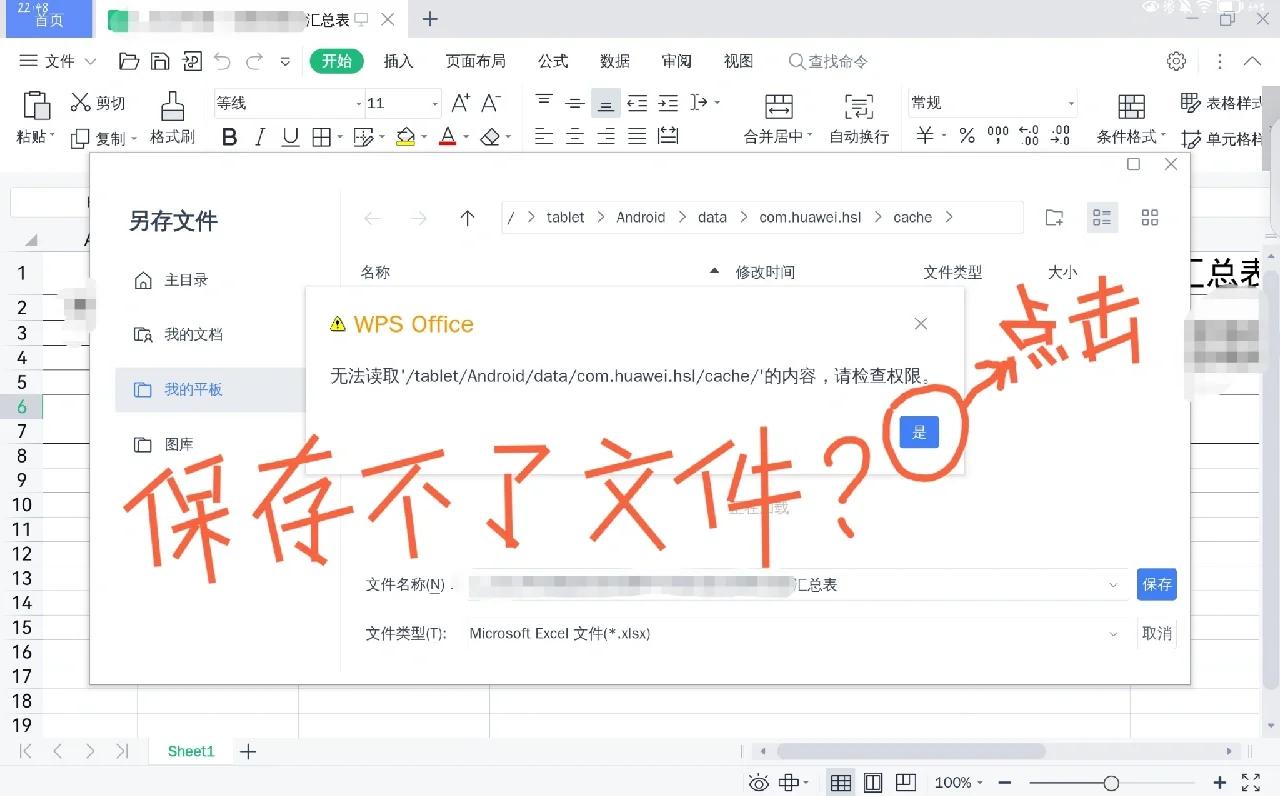
Task: Switch to the 插入 ribbon tab
Action: (x=398, y=60)
